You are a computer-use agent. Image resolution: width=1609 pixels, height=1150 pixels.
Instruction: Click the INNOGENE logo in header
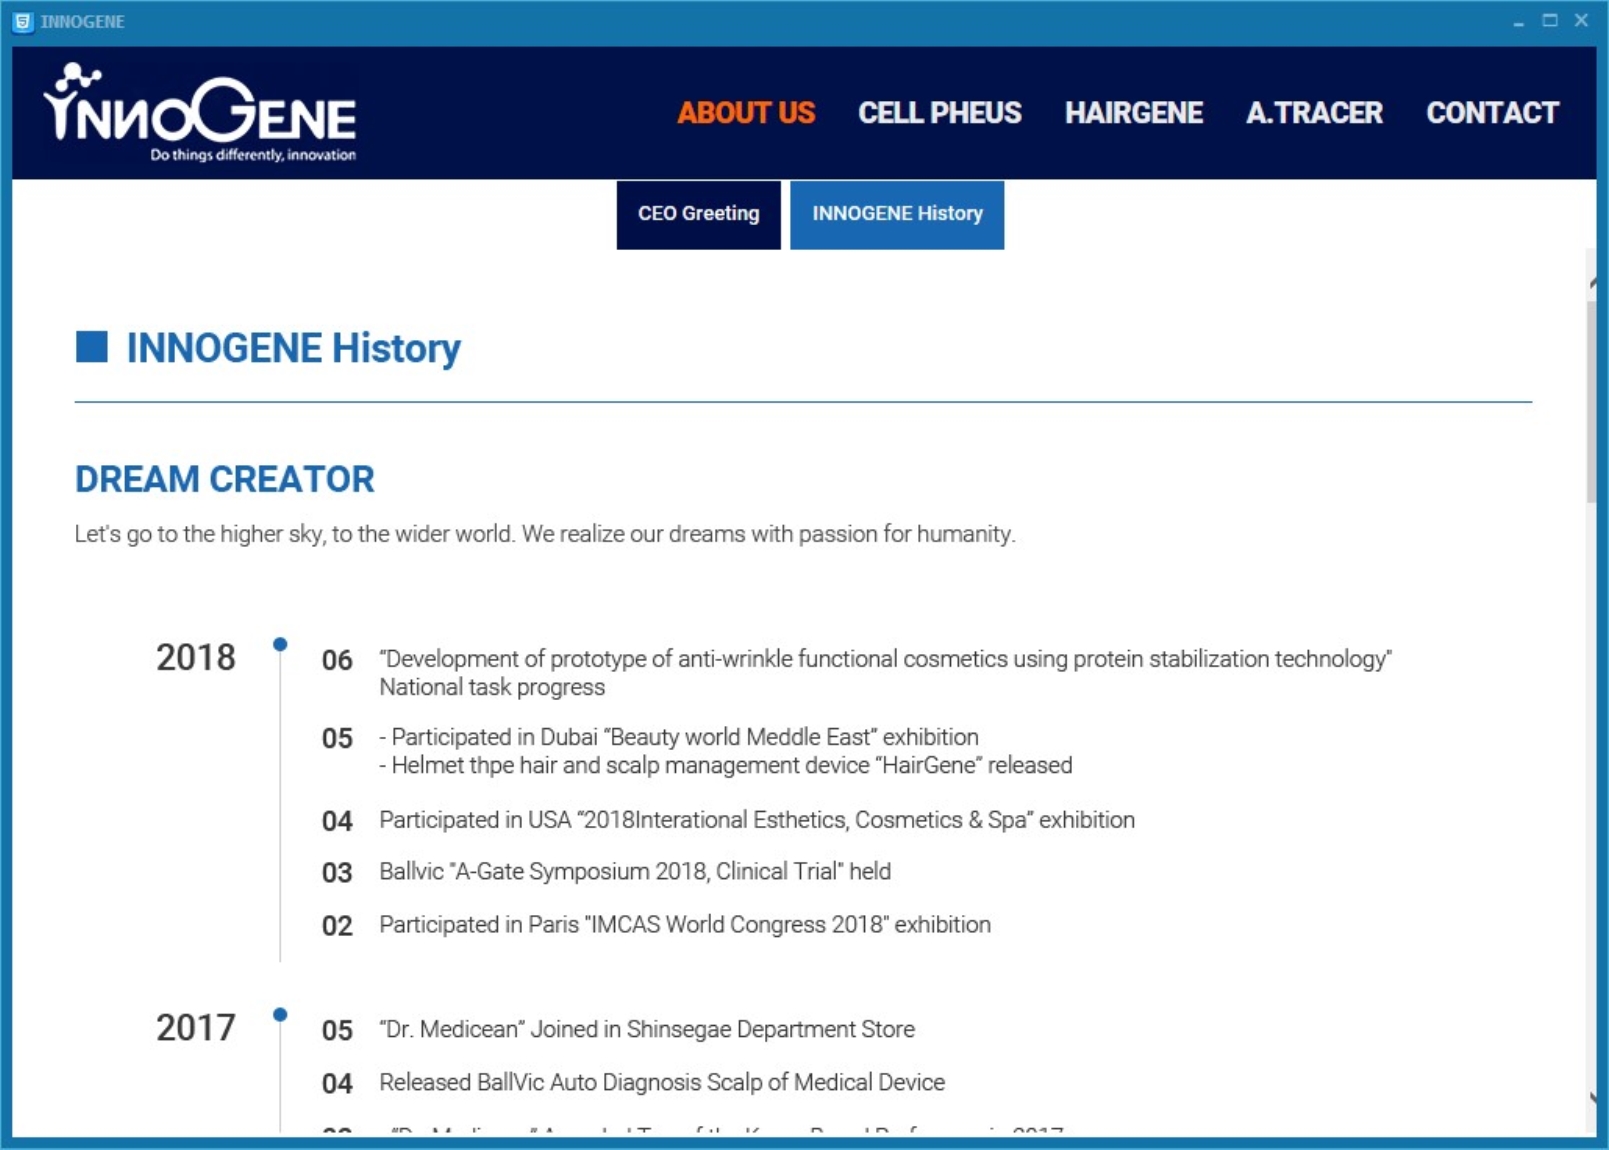(200, 112)
